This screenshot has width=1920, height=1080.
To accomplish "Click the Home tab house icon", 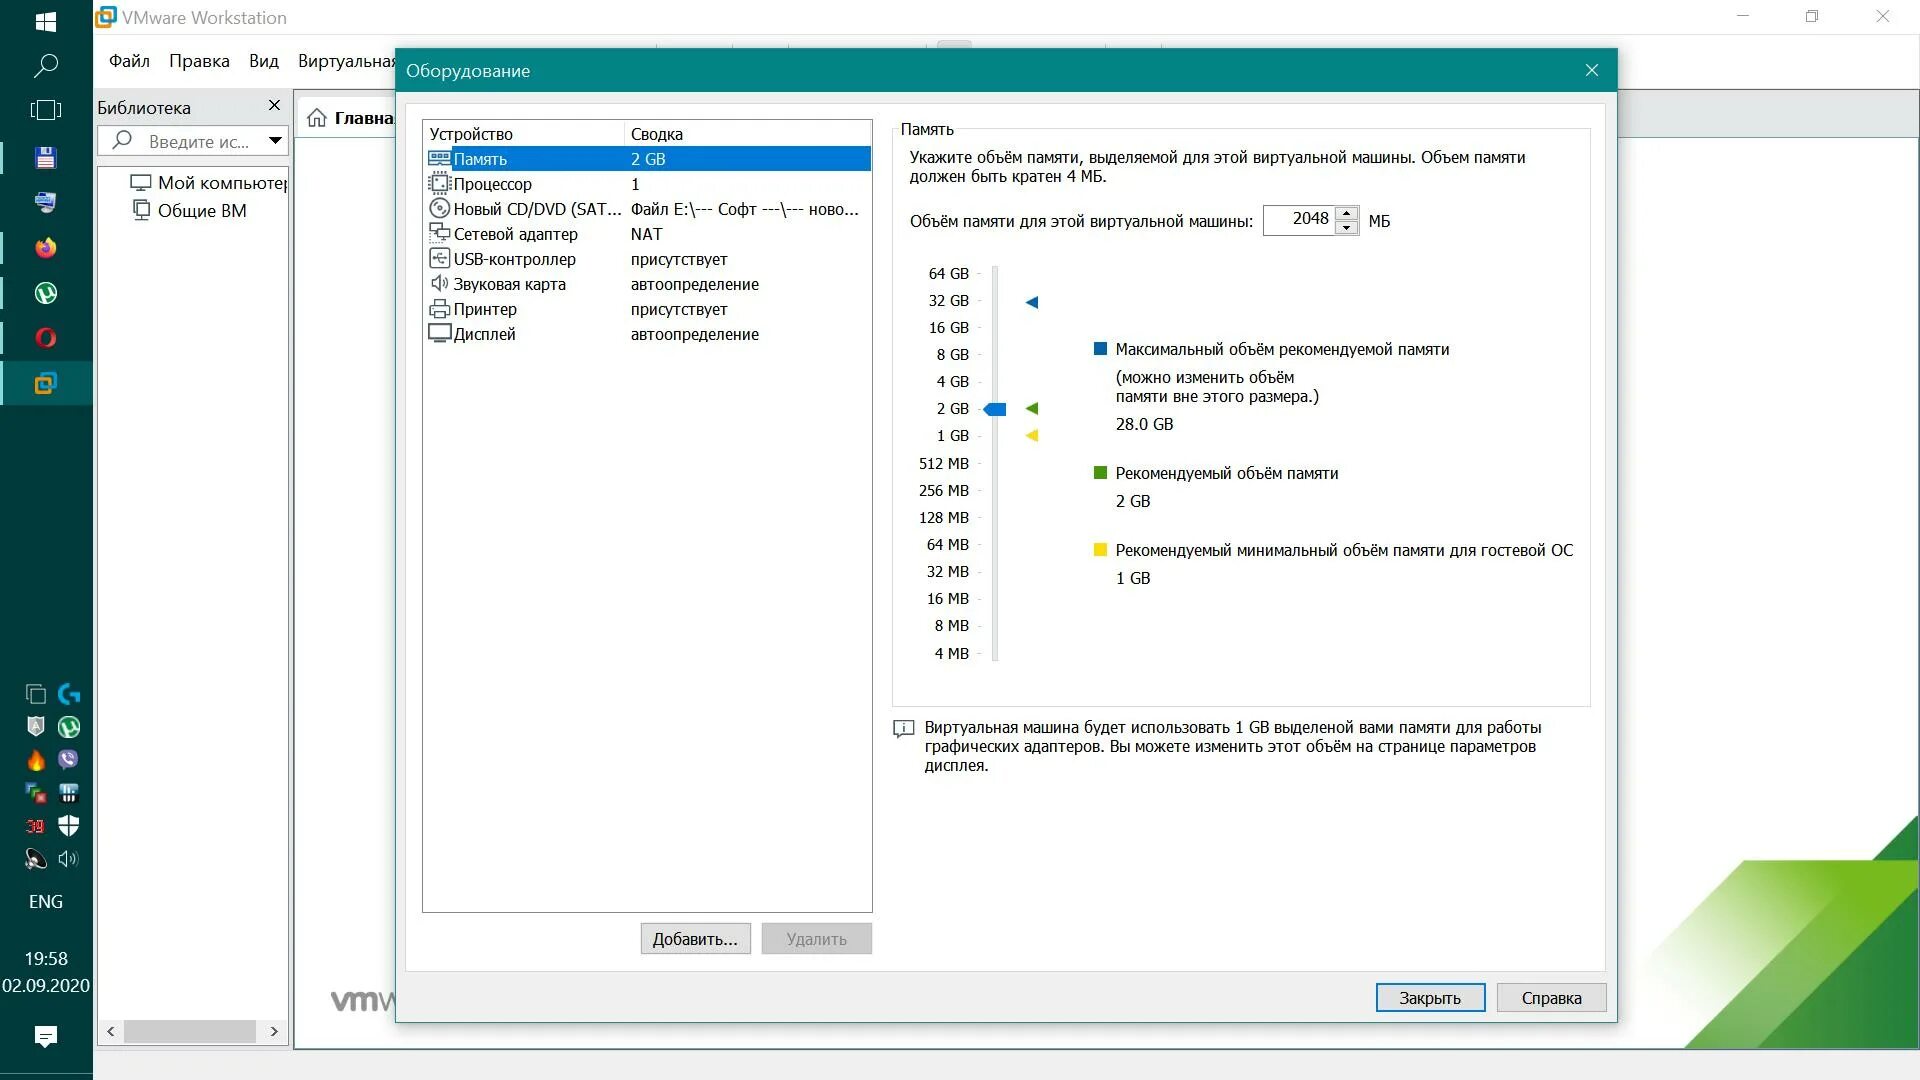I will pyautogui.click(x=317, y=118).
